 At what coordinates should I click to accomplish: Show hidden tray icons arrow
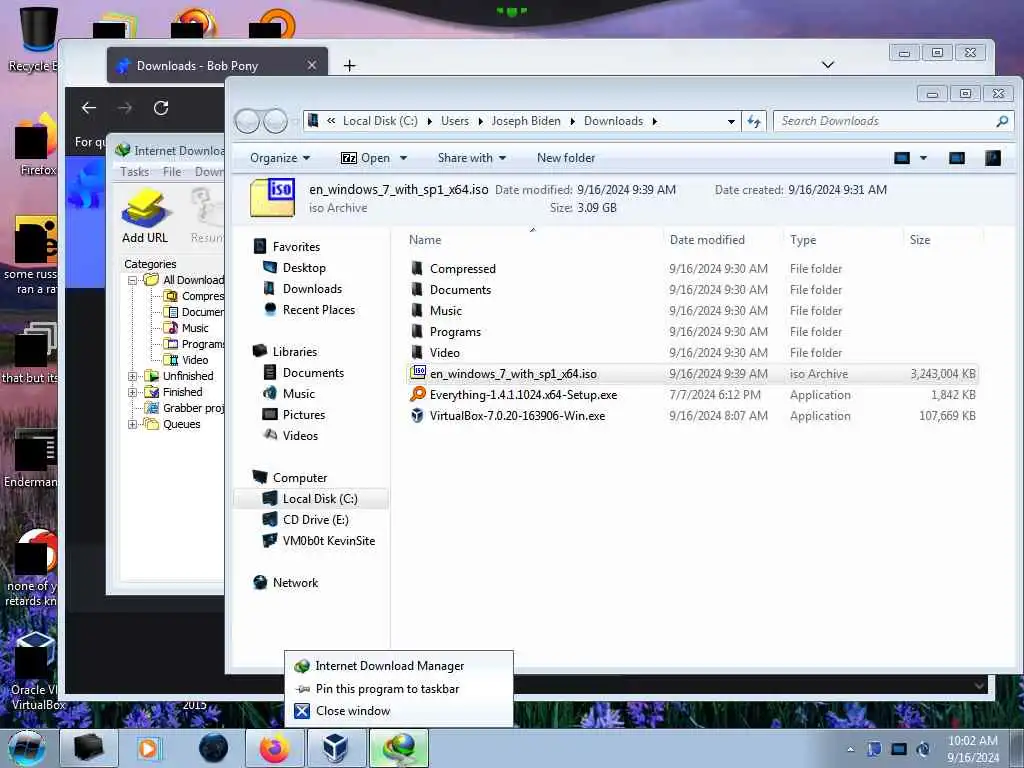[850, 749]
